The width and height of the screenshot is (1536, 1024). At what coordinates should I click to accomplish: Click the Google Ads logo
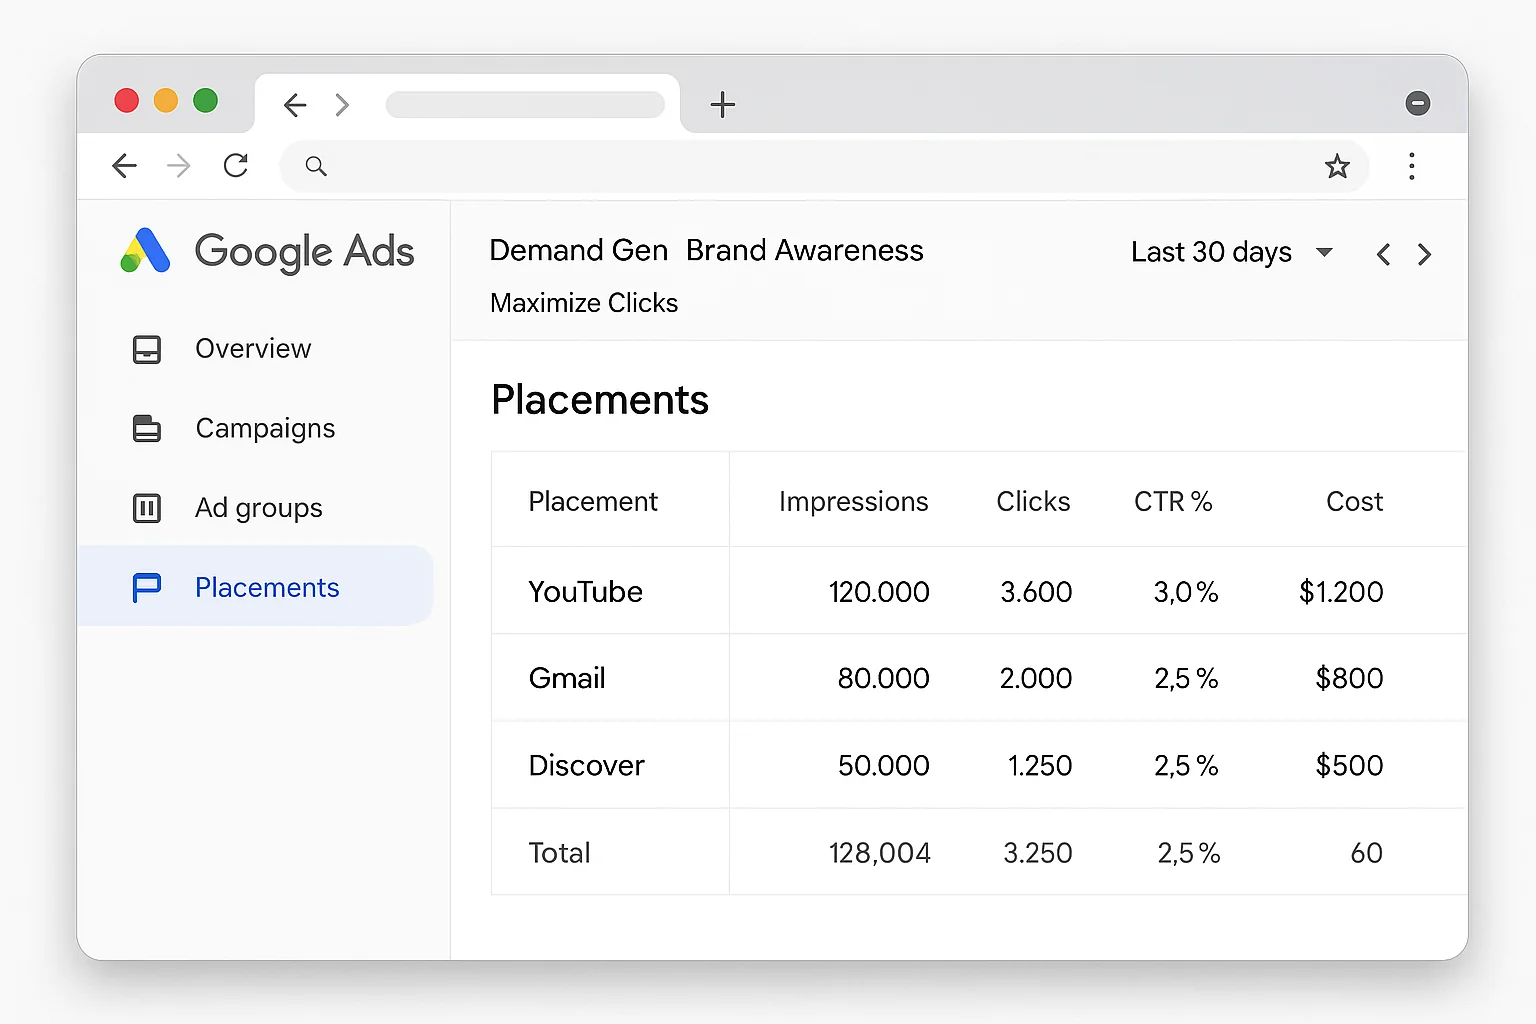click(x=145, y=252)
